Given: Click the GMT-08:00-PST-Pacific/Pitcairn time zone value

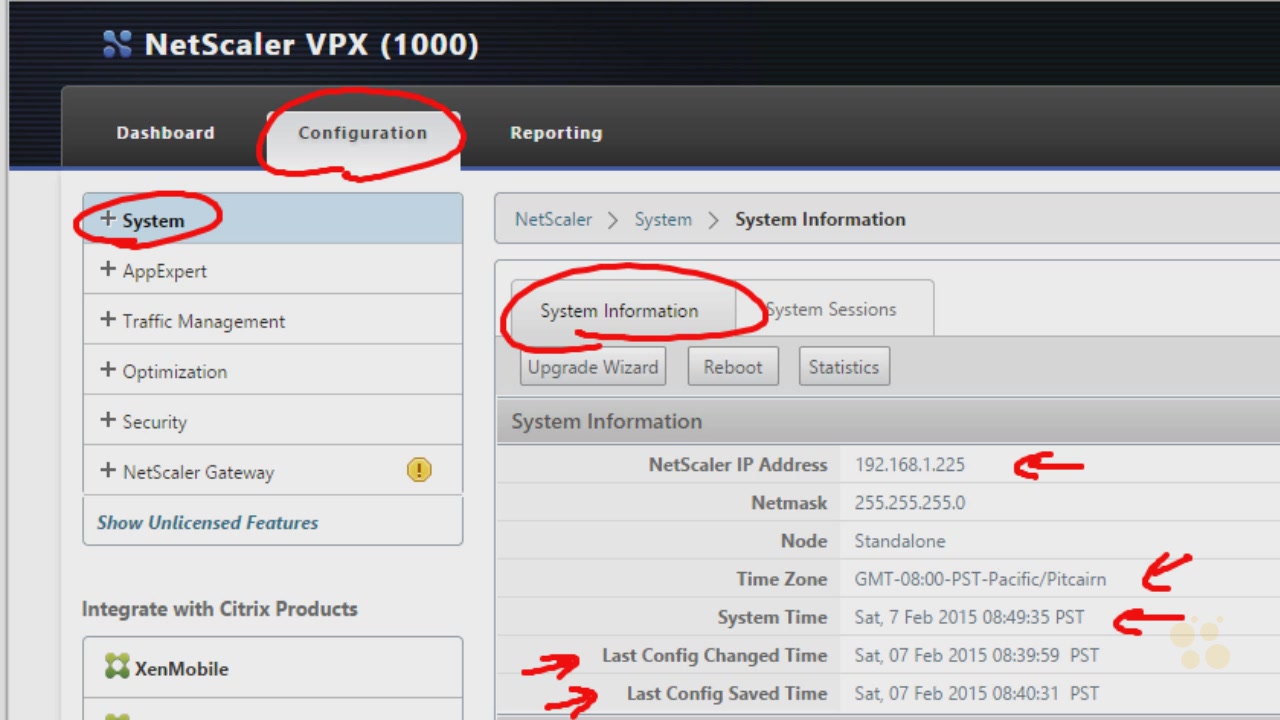Looking at the screenshot, I should coord(980,579).
